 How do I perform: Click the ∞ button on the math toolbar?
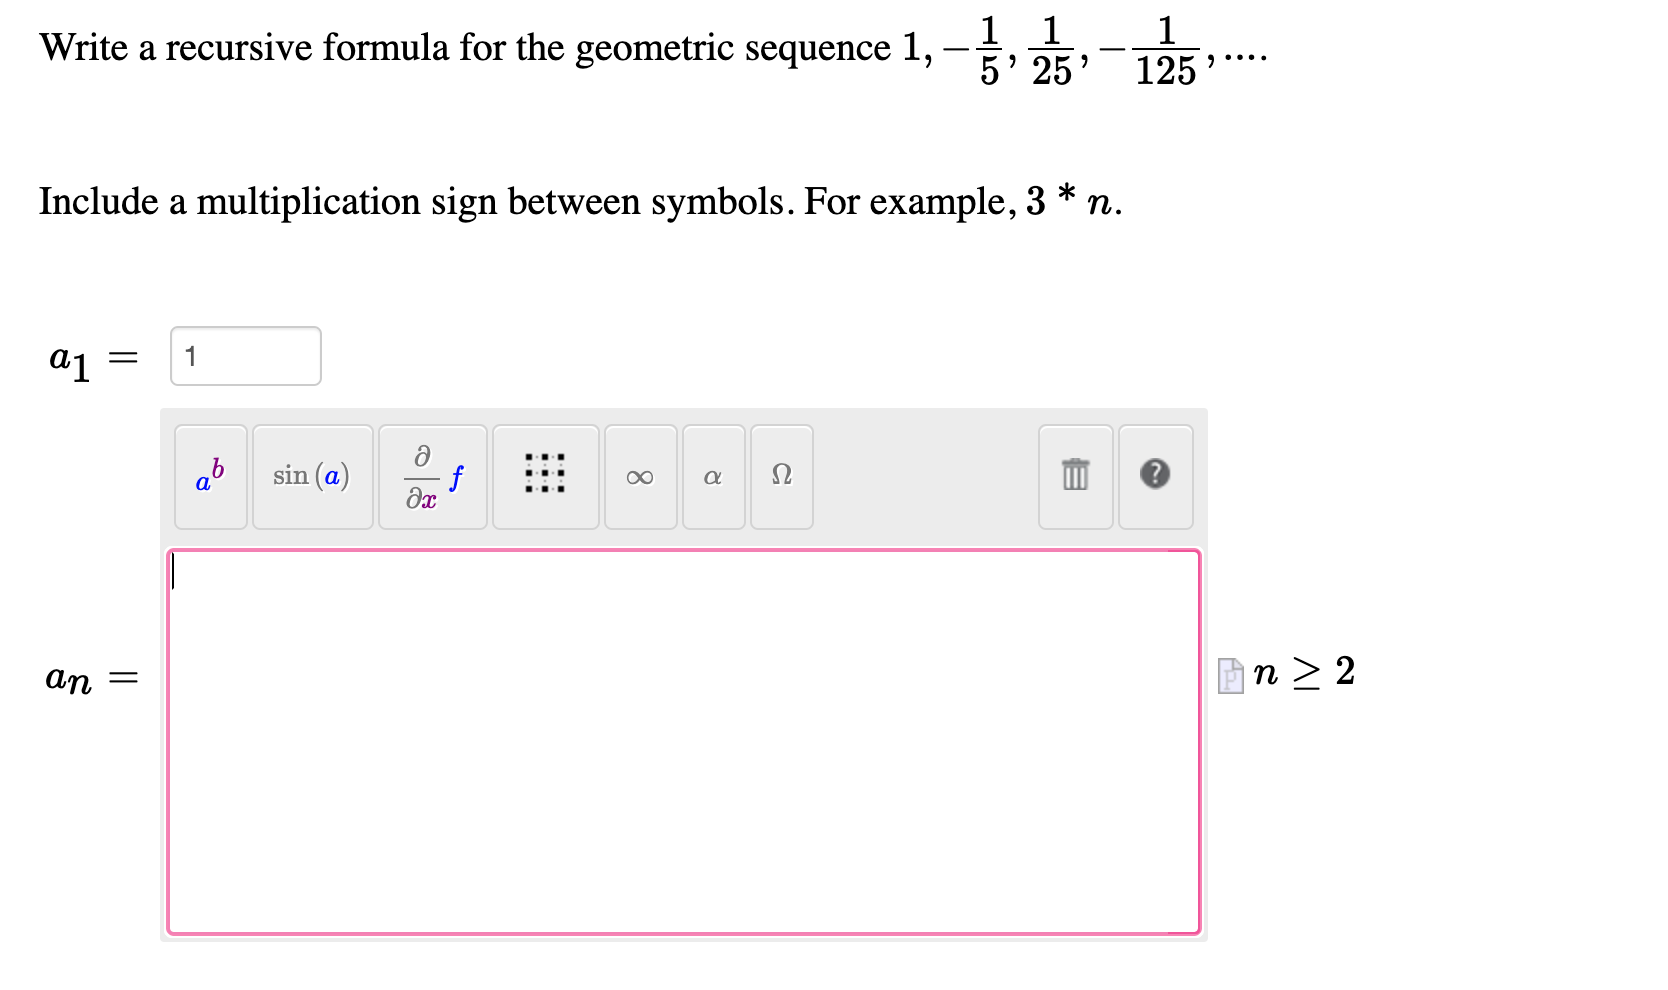[640, 477]
